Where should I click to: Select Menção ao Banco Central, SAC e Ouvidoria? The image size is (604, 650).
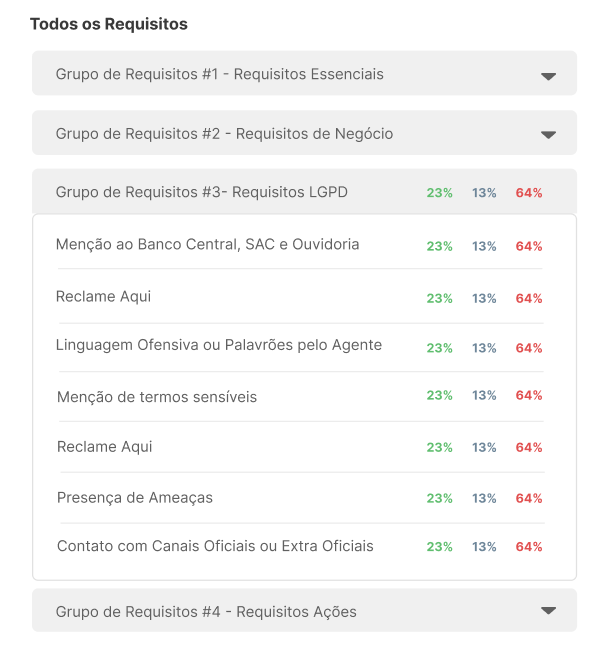(207, 245)
